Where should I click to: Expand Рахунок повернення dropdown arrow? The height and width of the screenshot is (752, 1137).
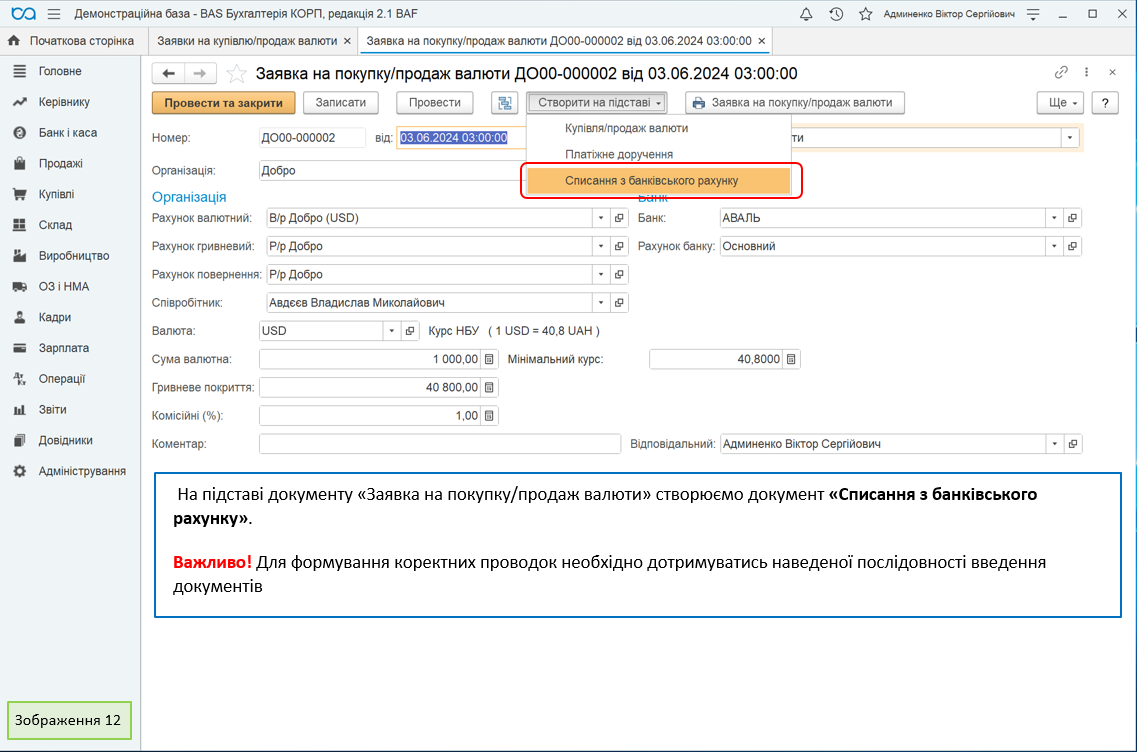click(x=600, y=274)
